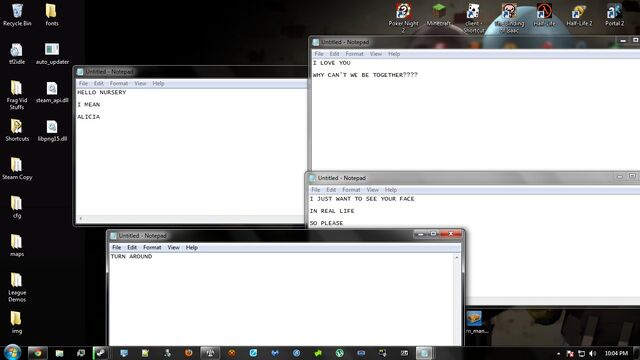The image size is (640, 360).
Task: Open the maps folder on the desktop
Action: pyautogui.click(x=17, y=246)
